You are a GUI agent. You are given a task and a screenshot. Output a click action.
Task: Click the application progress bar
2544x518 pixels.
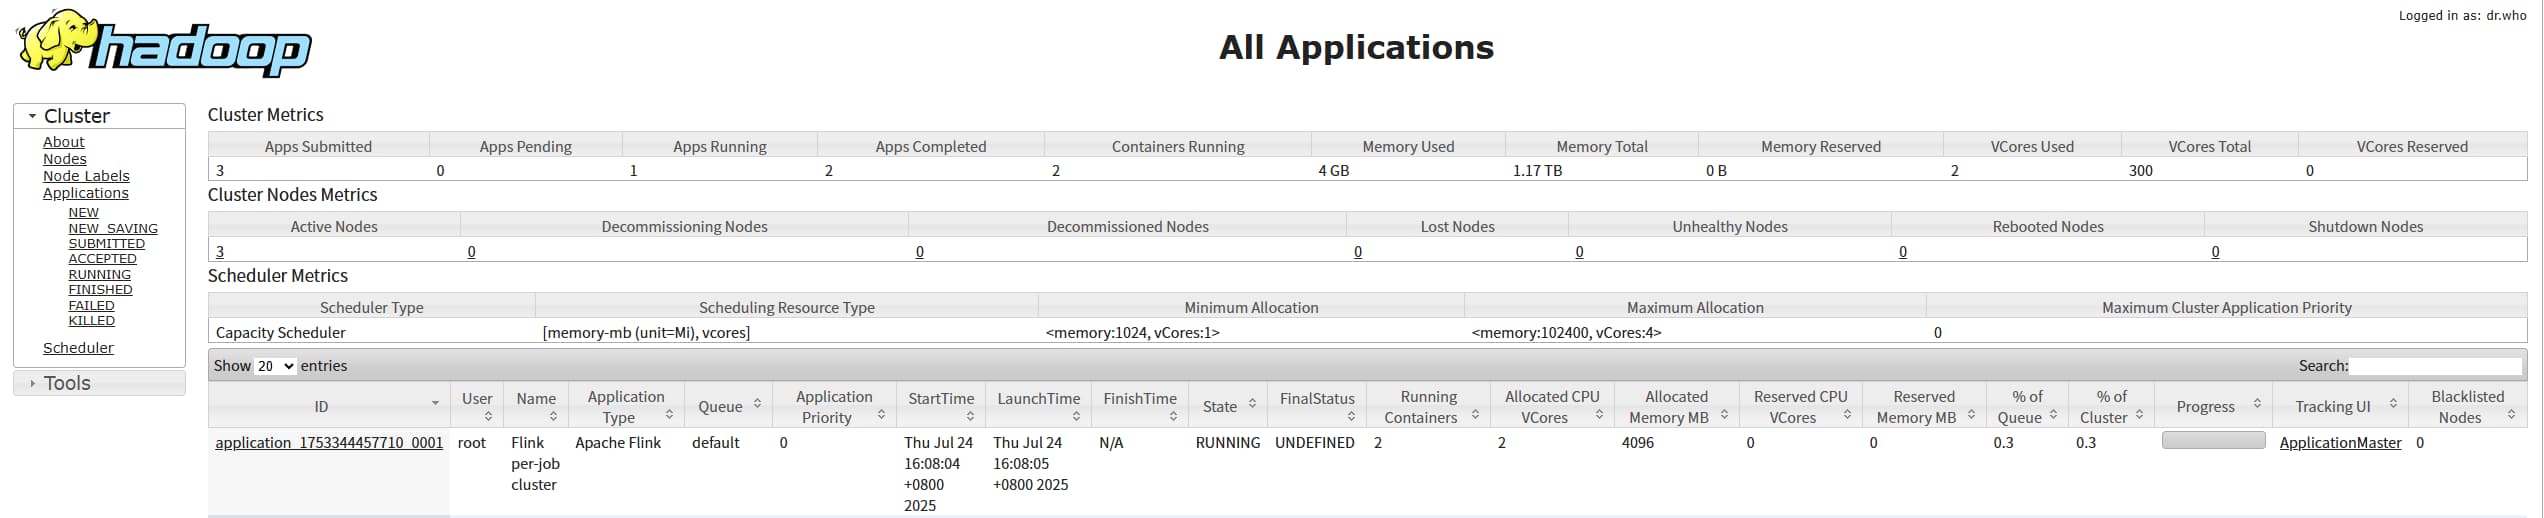pos(2213,440)
